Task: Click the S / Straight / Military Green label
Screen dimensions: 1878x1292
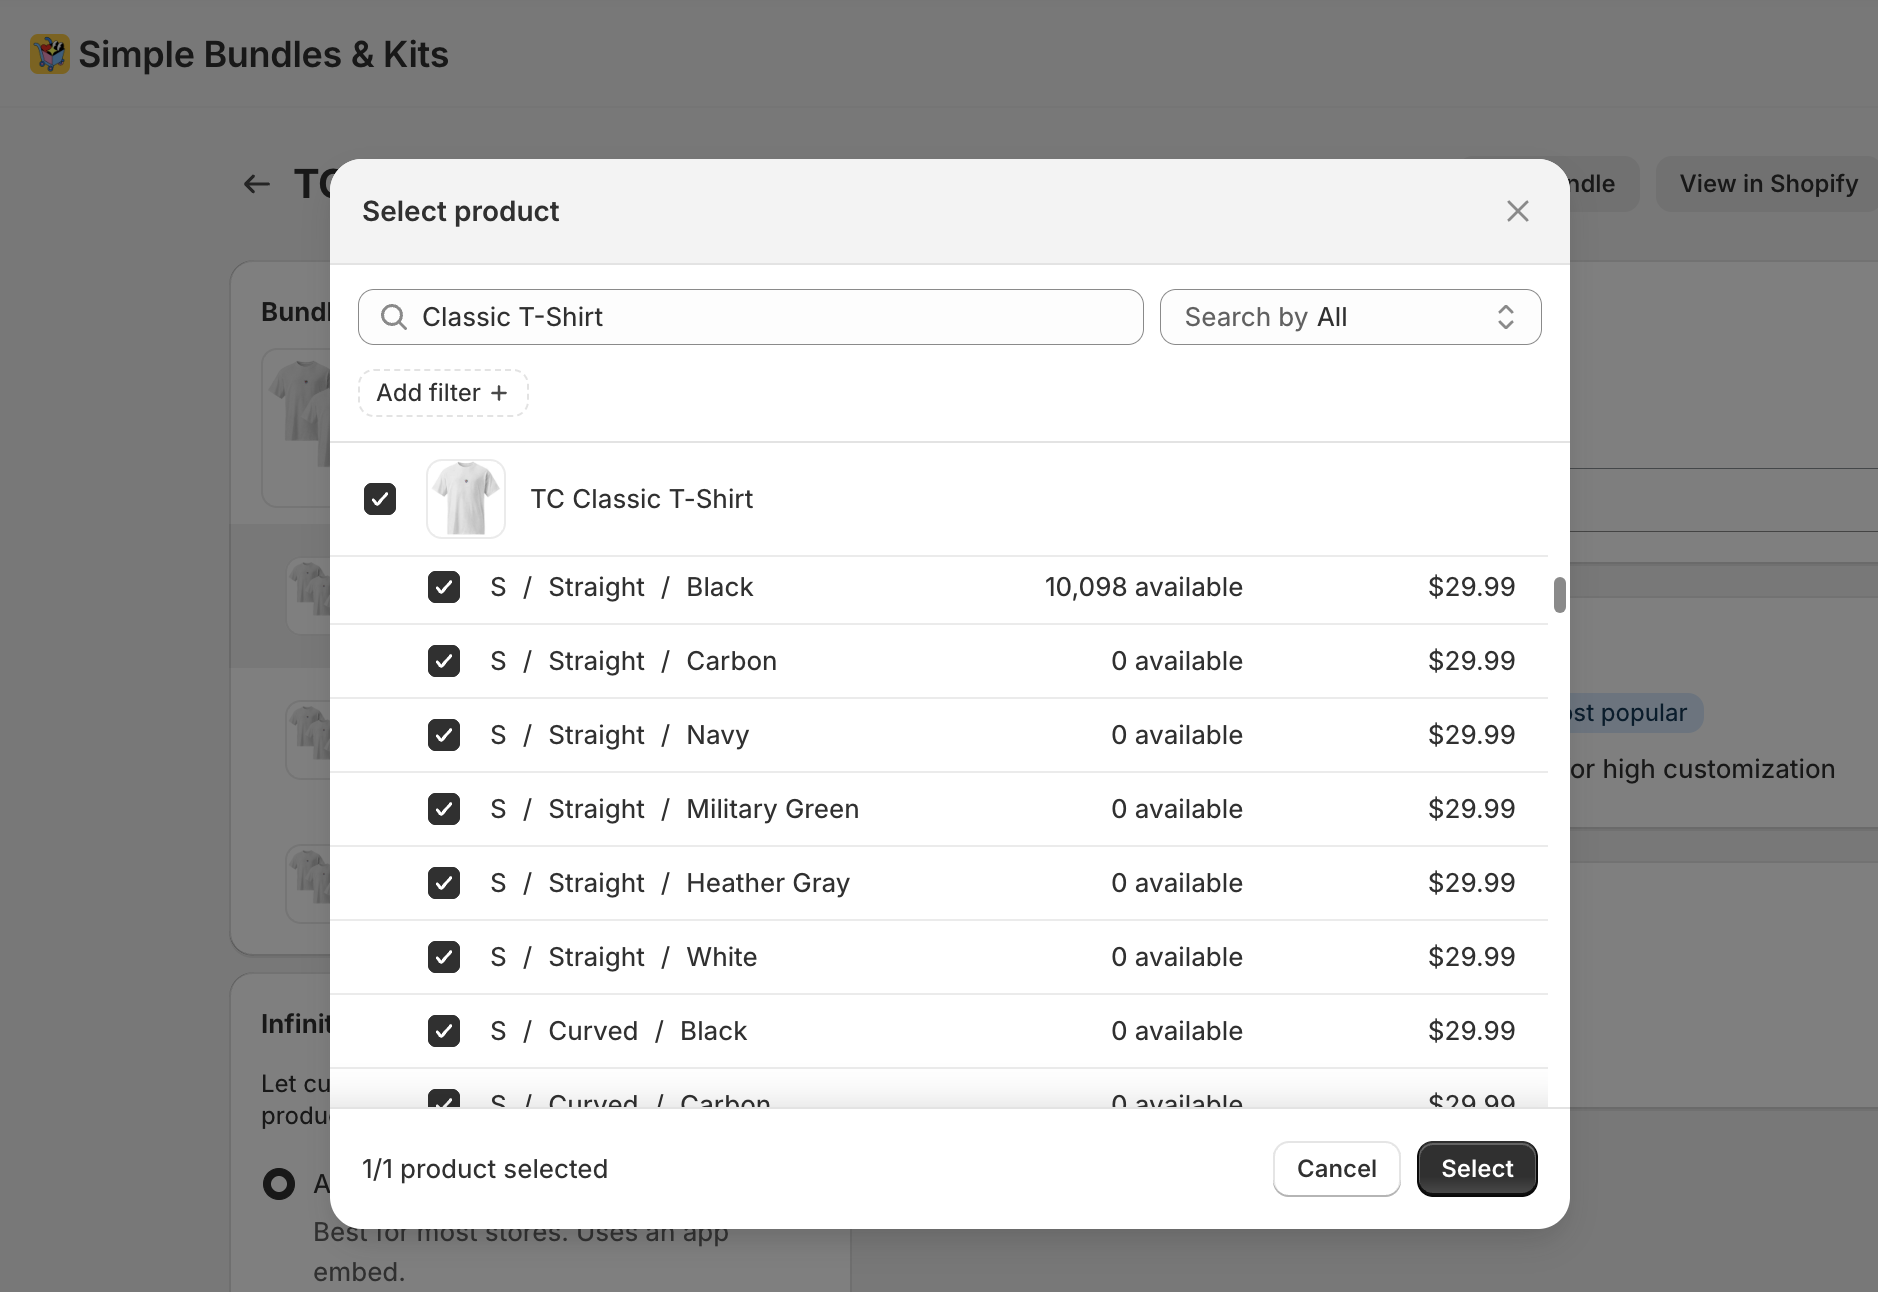Action: click(x=674, y=809)
